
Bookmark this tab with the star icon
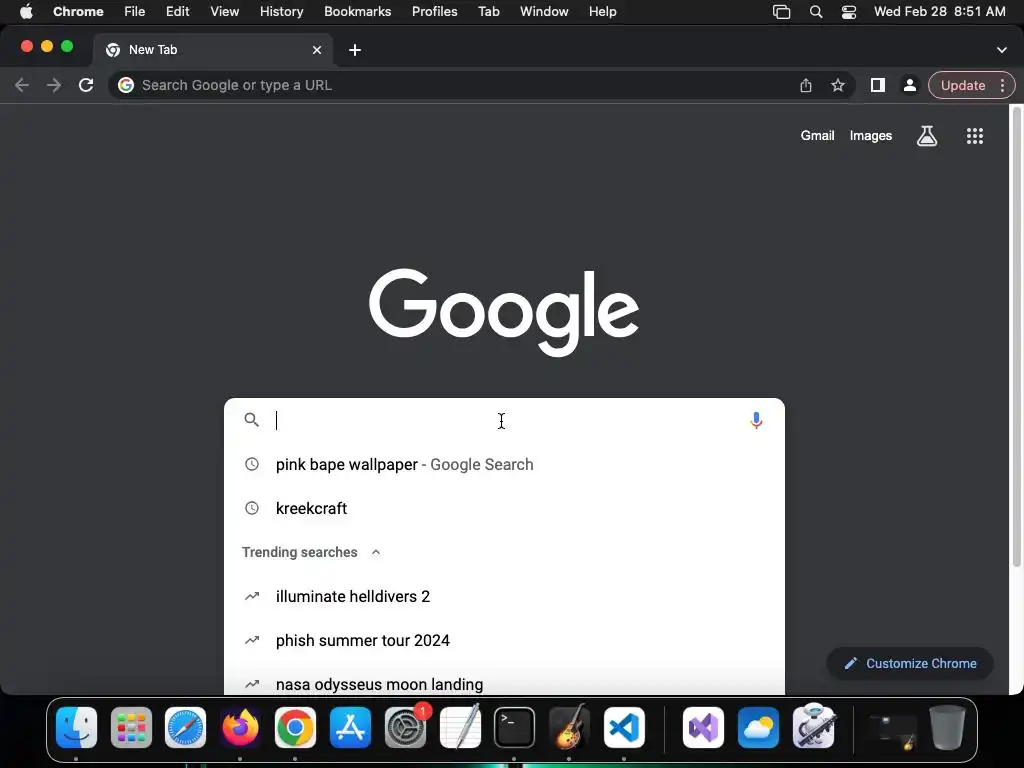[x=838, y=86]
